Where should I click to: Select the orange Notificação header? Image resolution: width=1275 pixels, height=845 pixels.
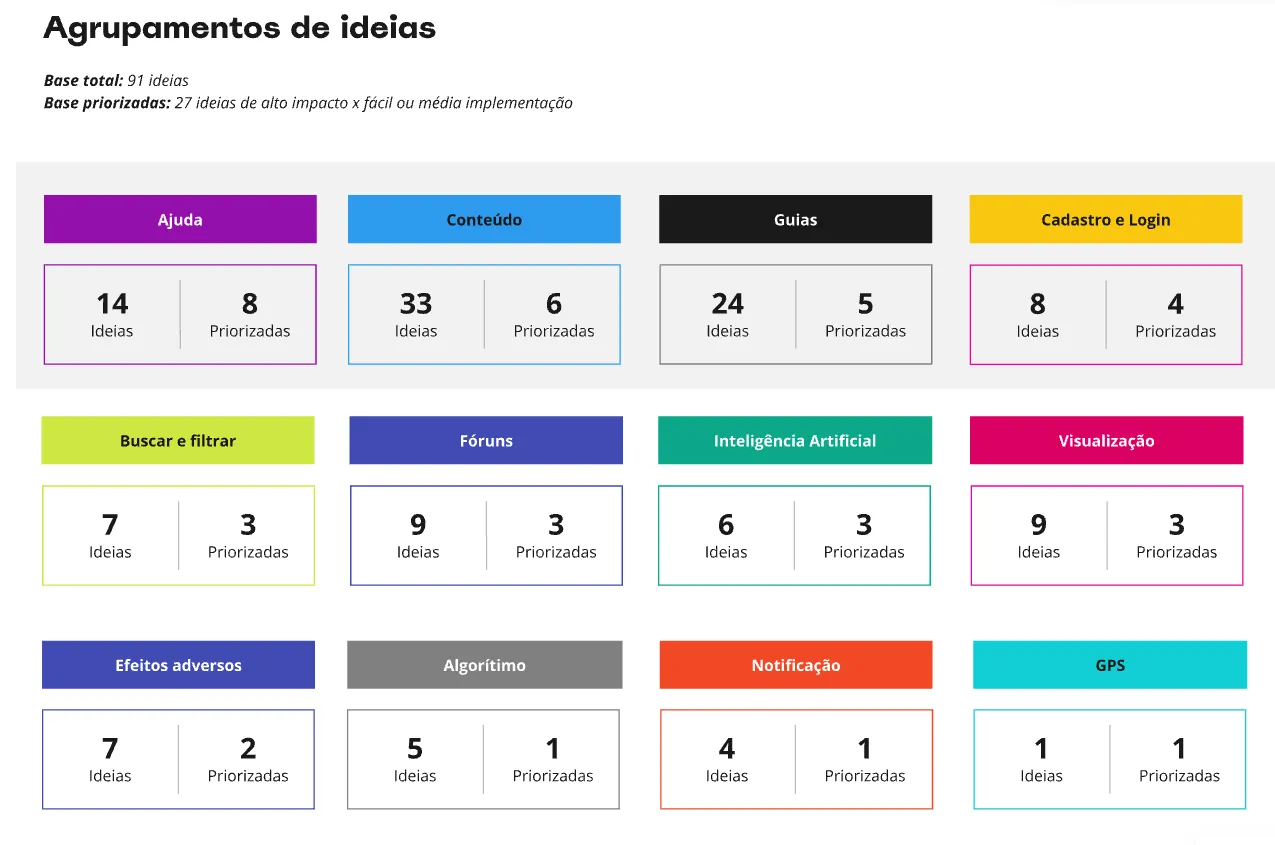pos(796,665)
